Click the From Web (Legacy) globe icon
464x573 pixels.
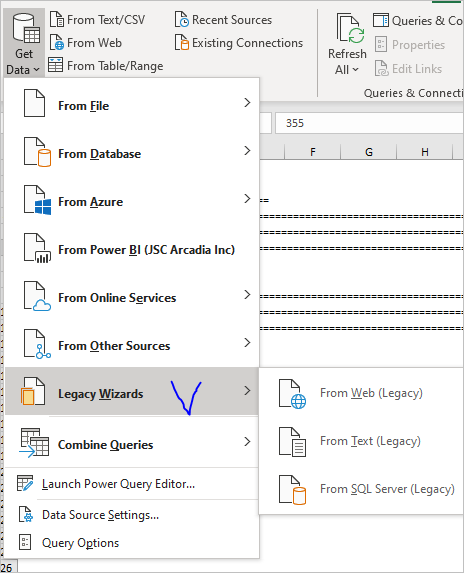pyautogui.click(x=292, y=394)
